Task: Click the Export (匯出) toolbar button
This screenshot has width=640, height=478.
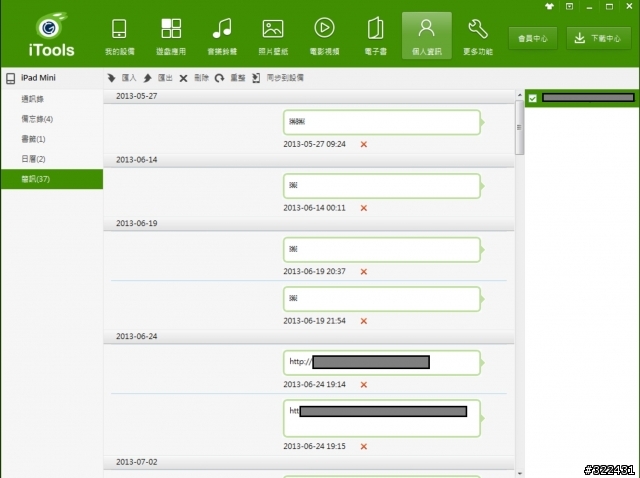Action: click(x=158, y=78)
